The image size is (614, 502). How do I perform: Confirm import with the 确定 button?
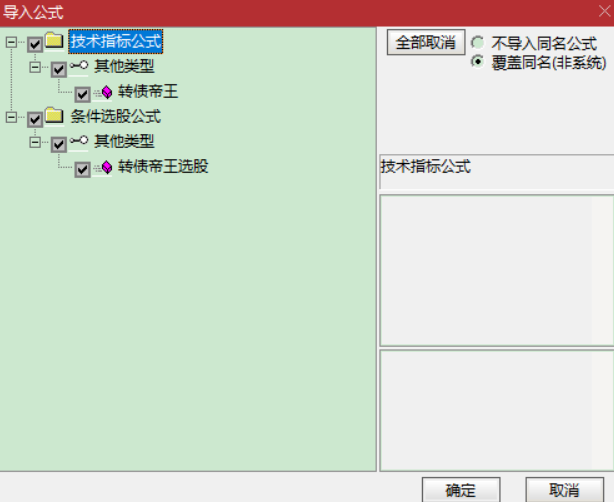[461, 489]
